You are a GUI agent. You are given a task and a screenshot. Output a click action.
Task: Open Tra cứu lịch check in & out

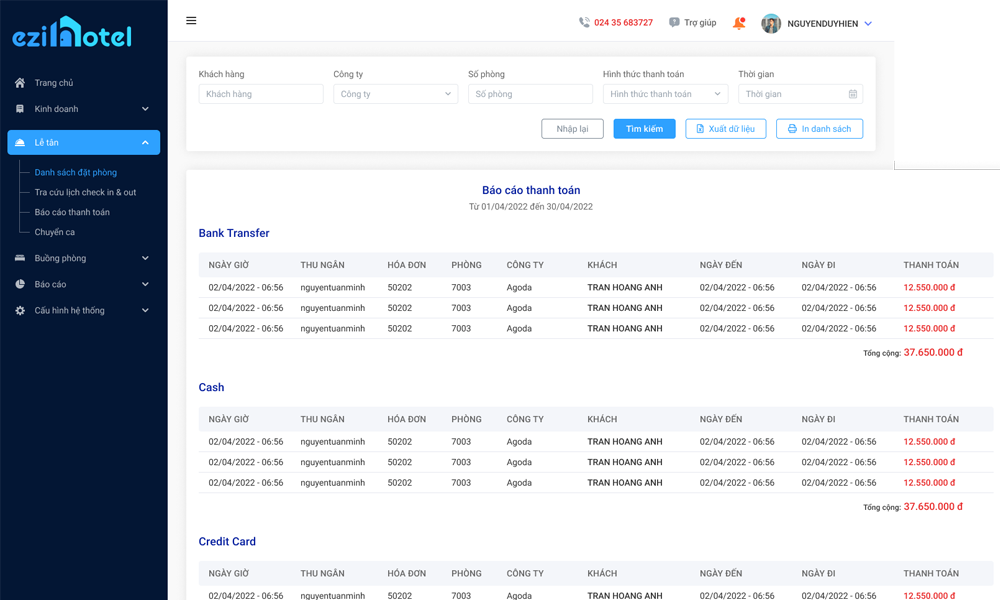click(85, 192)
